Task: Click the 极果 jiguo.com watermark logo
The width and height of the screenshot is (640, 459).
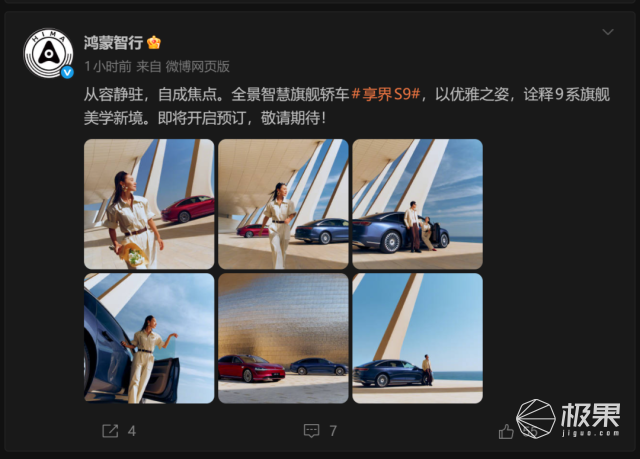Action: click(x=568, y=419)
